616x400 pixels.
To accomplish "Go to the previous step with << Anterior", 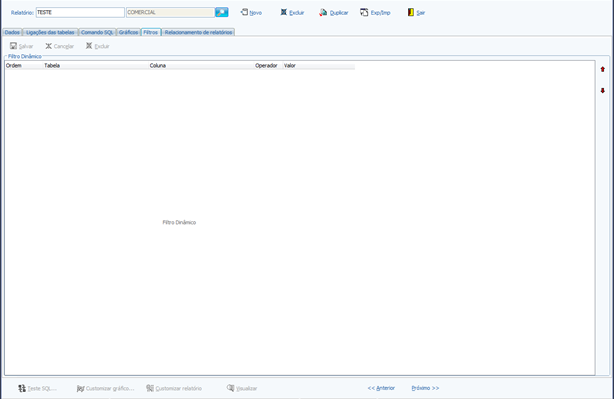I will click(381, 388).
